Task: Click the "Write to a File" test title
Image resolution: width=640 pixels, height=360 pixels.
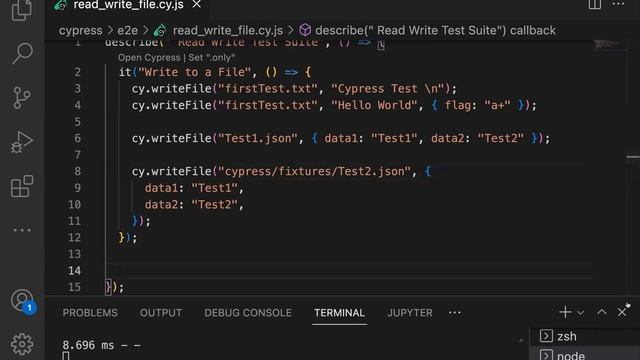Action: (x=194, y=72)
